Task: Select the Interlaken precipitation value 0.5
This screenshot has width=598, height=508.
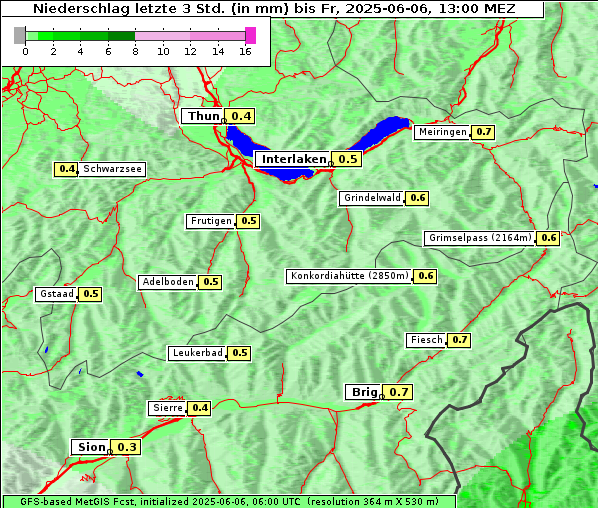Action: 347,159
